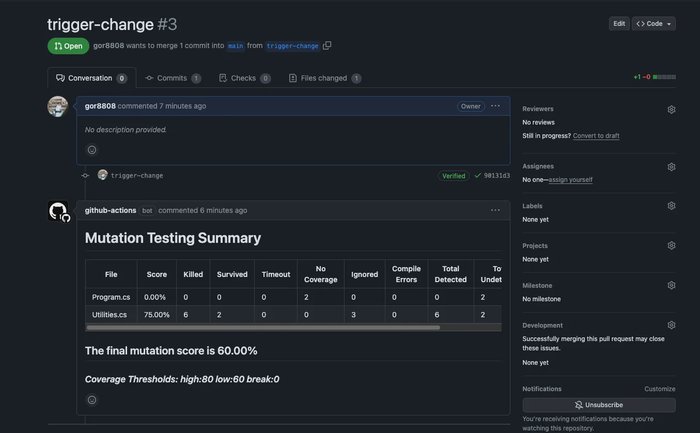Click the Owner badge on gor8808's comment
700x433 pixels.
coord(471,106)
